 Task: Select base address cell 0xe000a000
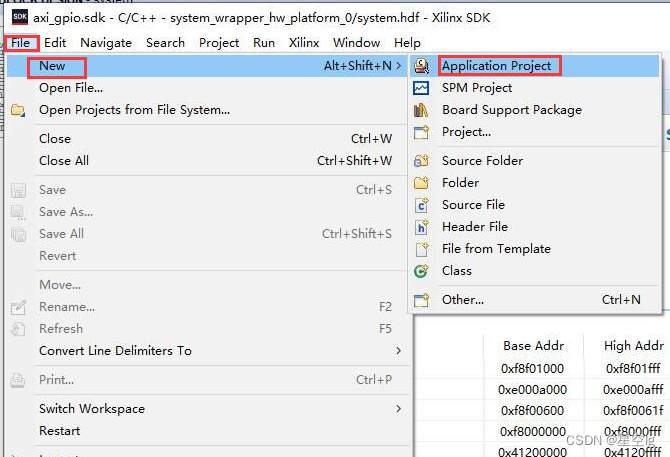[532, 390]
